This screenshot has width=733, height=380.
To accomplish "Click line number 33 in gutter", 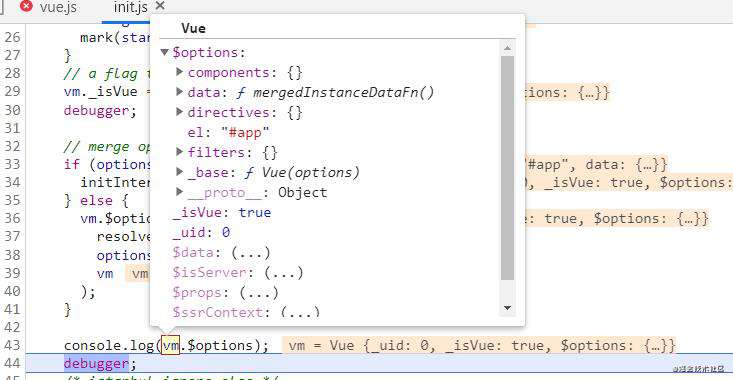I will tap(12, 165).
